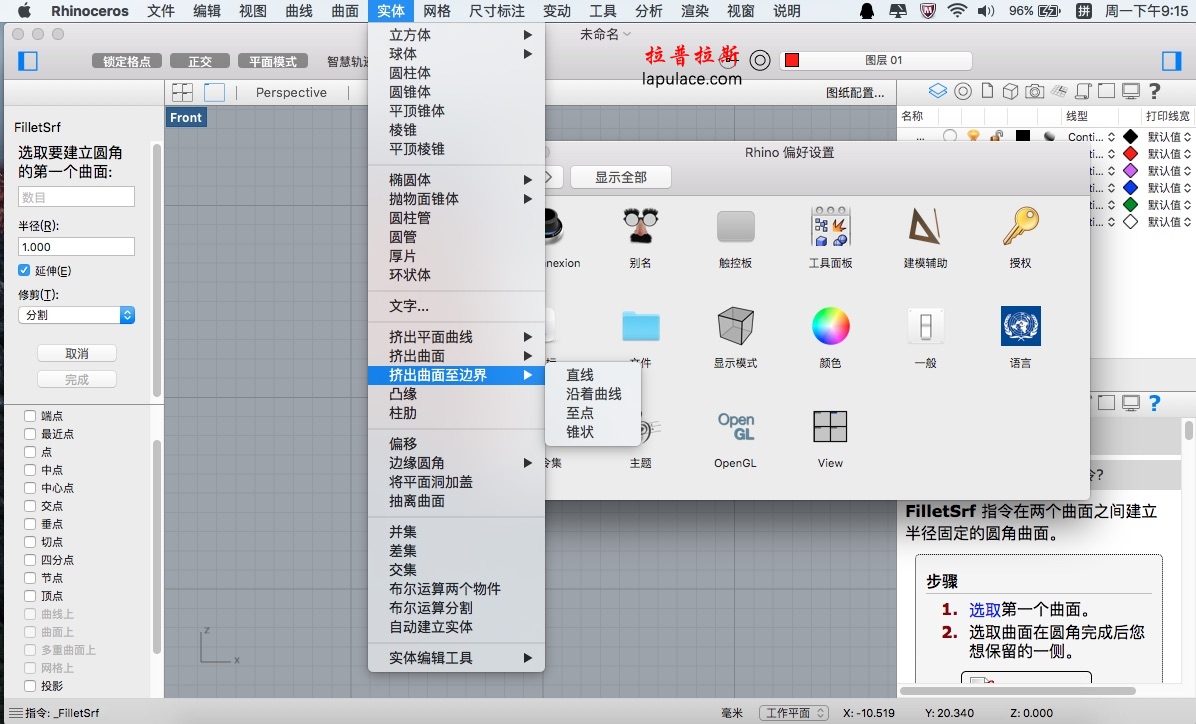Select 圆柱体 in the 实体 menu
Image resolution: width=1196 pixels, height=724 pixels.
[456, 72]
